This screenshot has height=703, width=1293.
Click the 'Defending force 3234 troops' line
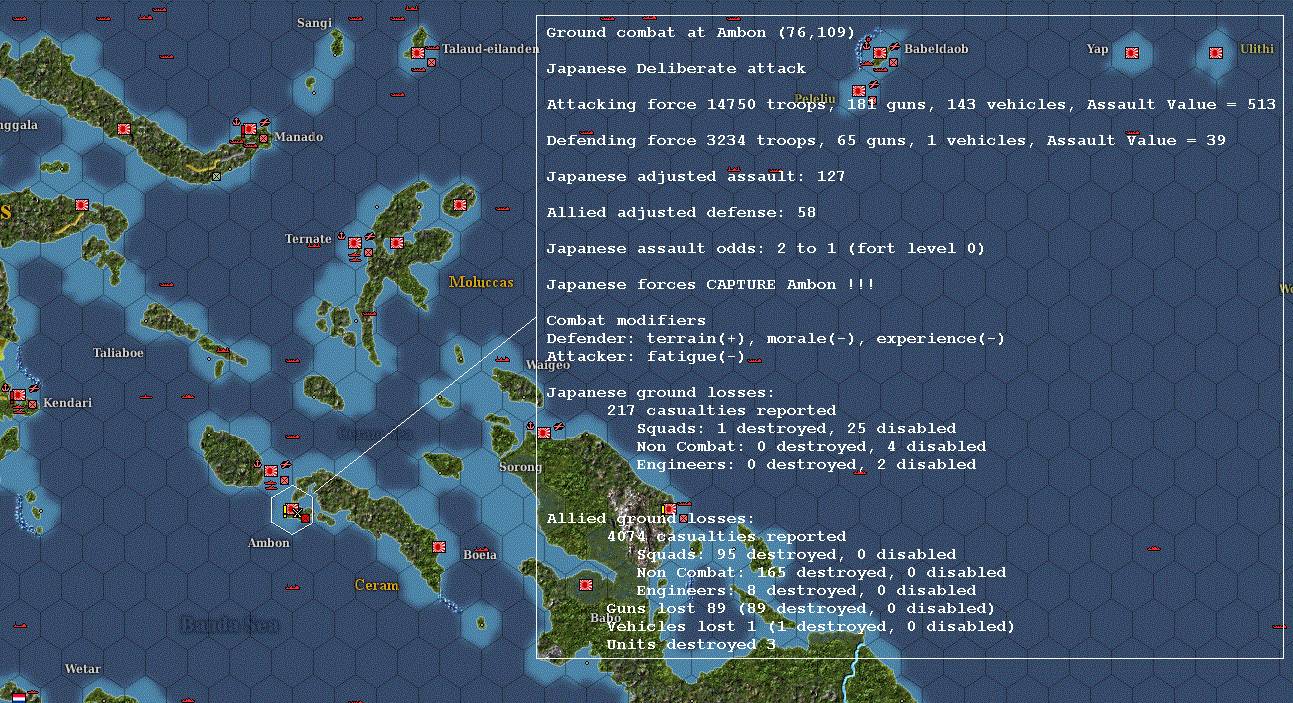[886, 141]
